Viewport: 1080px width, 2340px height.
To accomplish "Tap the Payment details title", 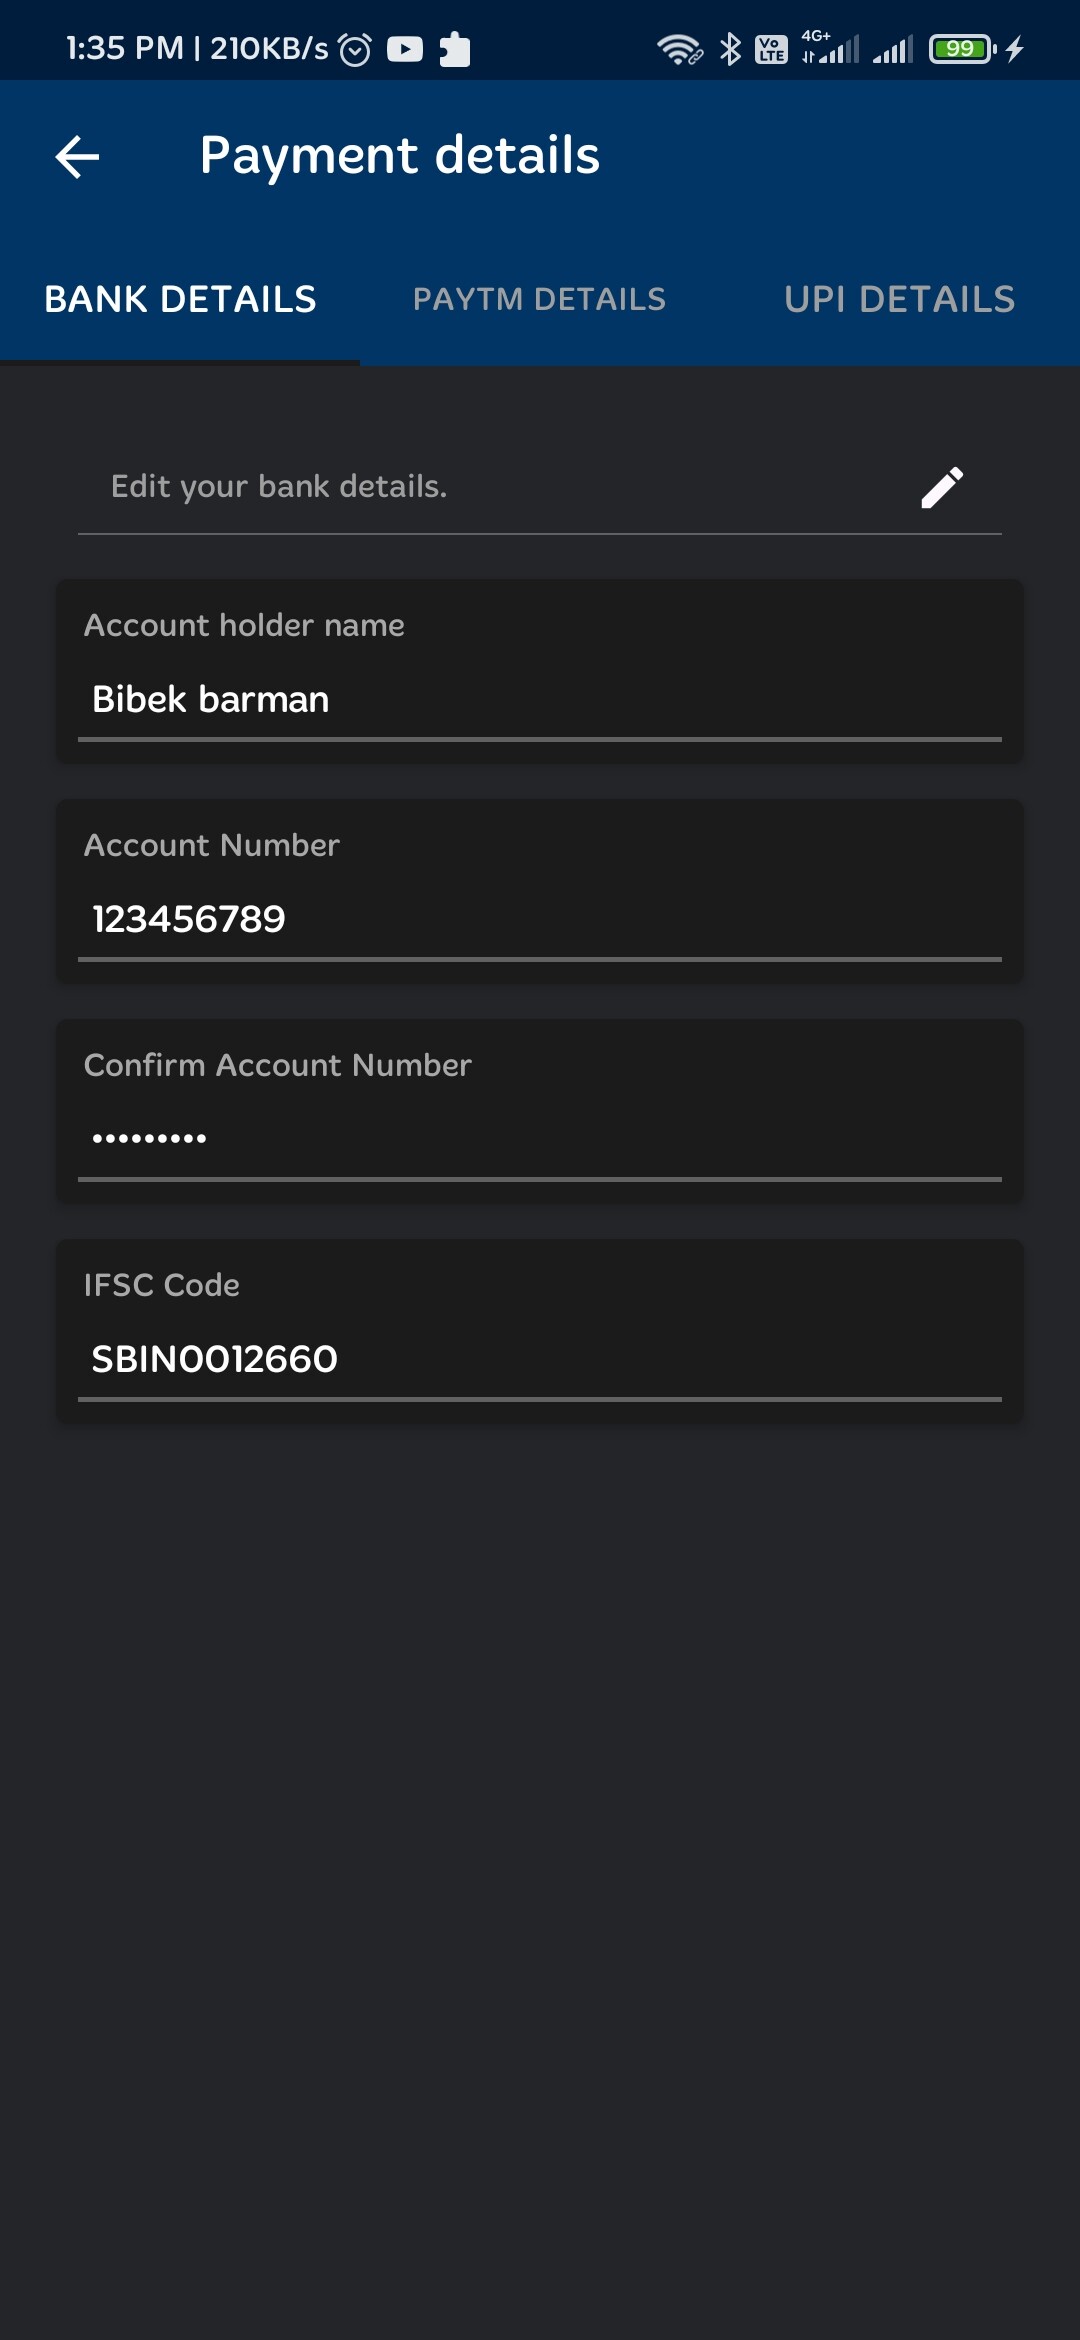I will pyautogui.click(x=399, y=156).
